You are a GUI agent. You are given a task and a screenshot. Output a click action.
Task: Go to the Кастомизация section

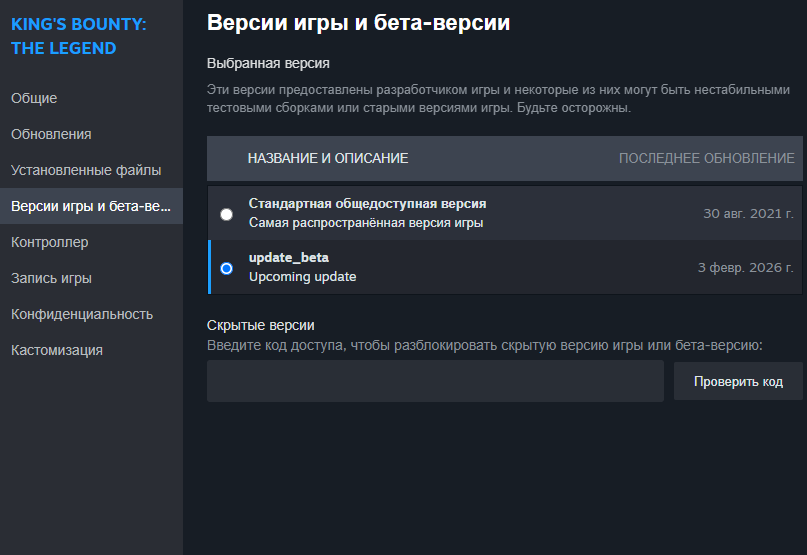(91, 350)
